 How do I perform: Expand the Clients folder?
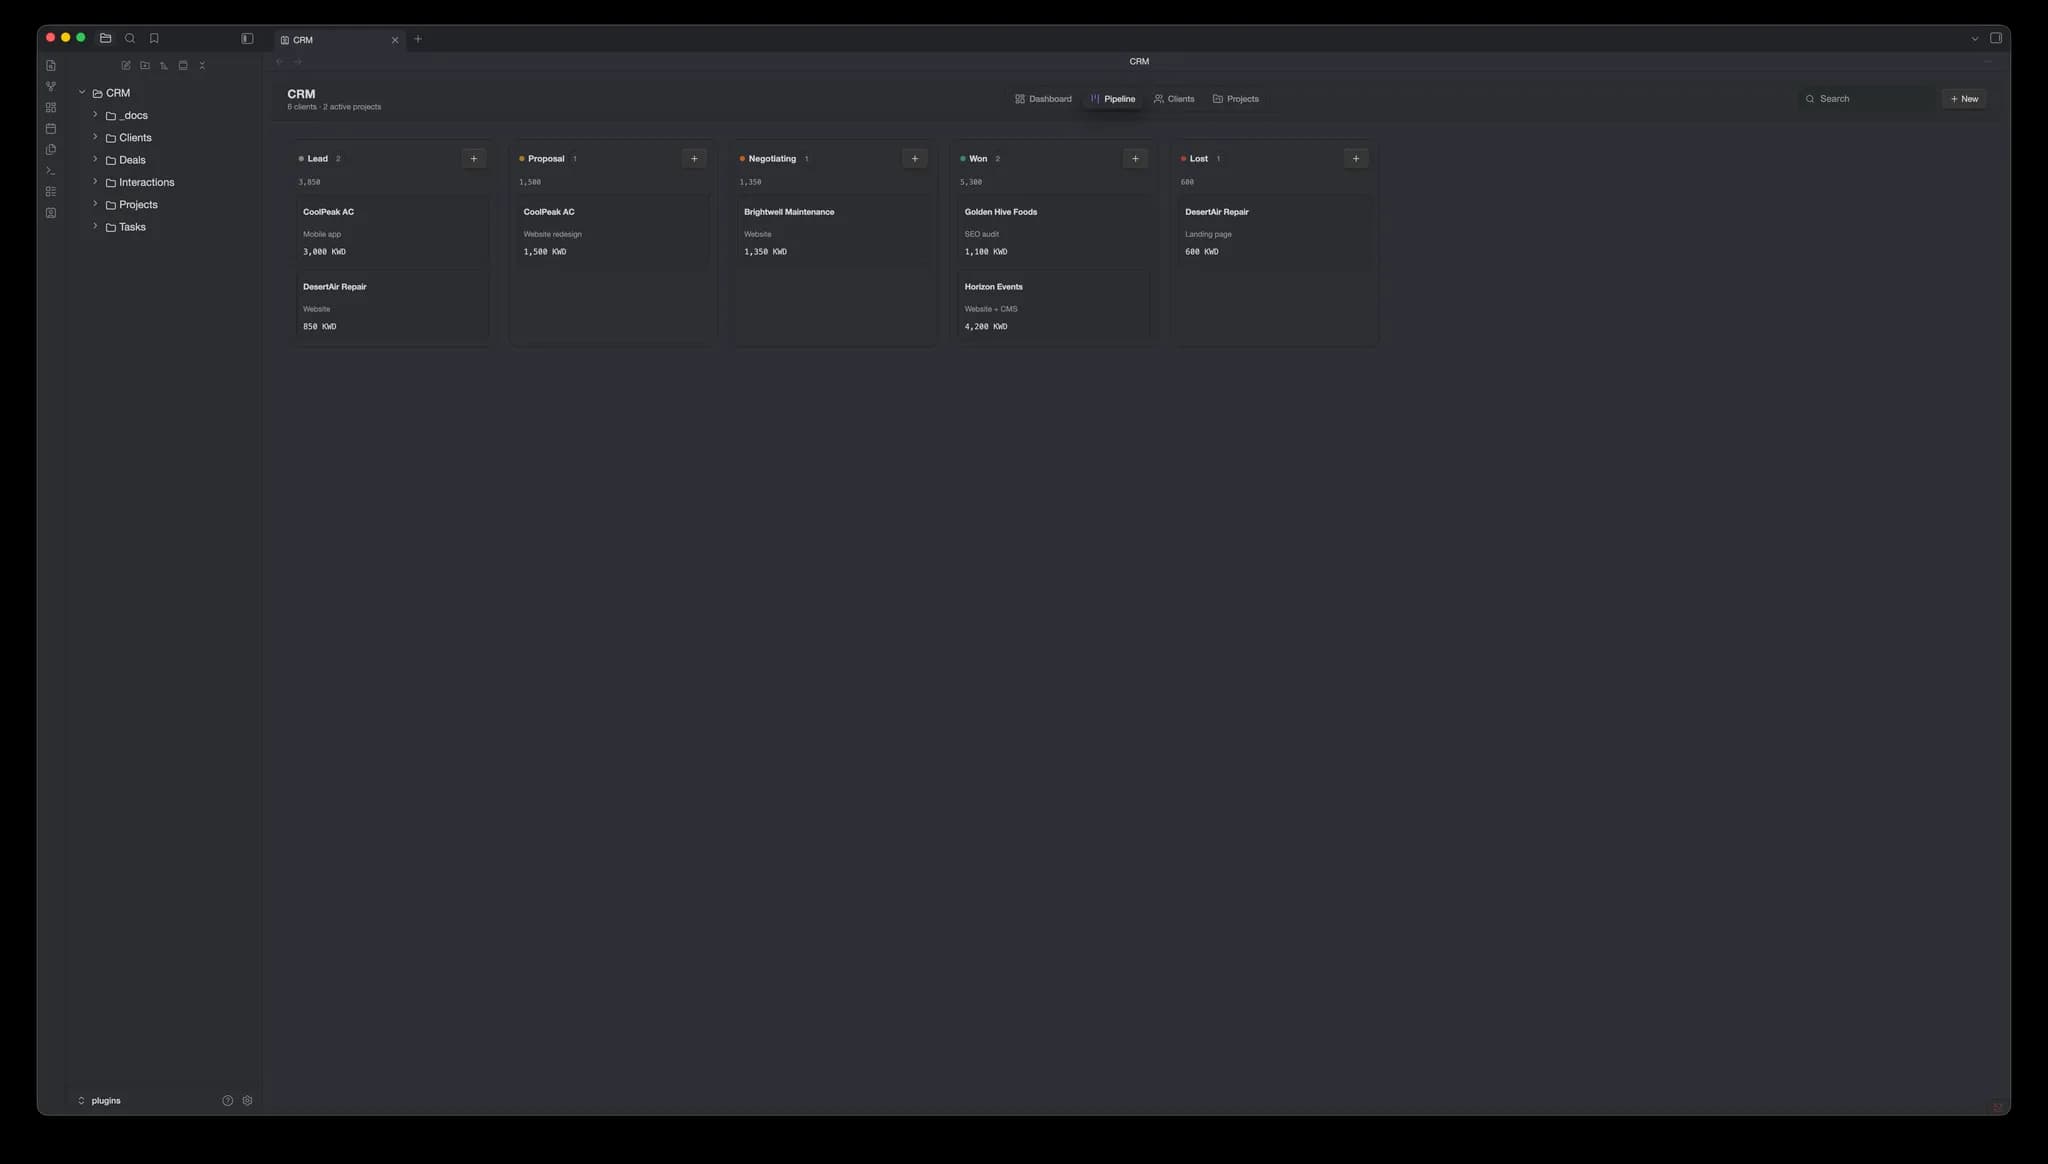[95, 137]
